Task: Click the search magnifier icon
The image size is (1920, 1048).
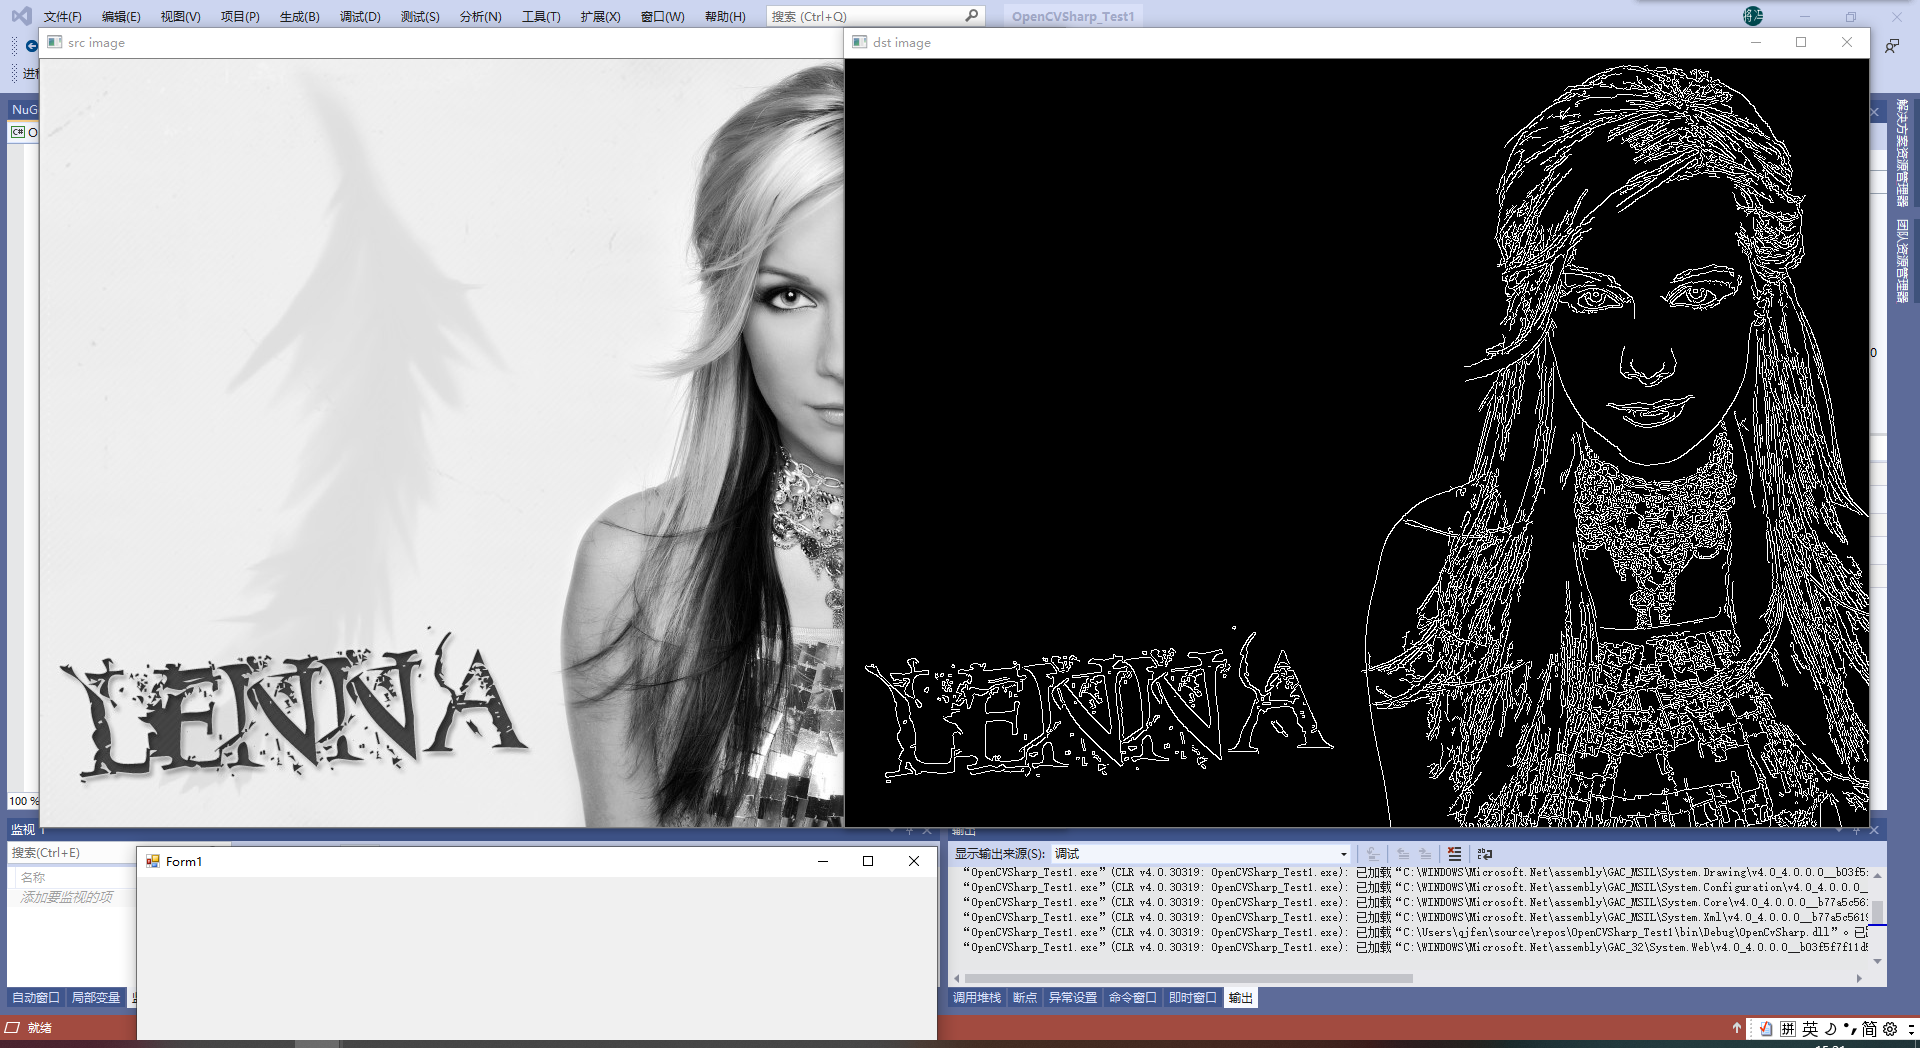Action: pos(971,16)
